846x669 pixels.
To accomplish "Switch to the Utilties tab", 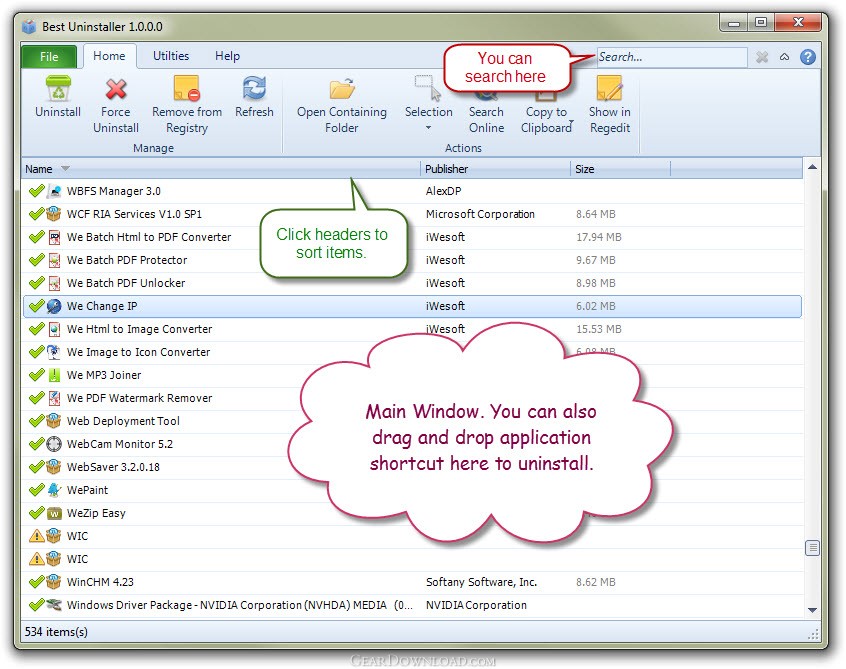I will [171, 56].
